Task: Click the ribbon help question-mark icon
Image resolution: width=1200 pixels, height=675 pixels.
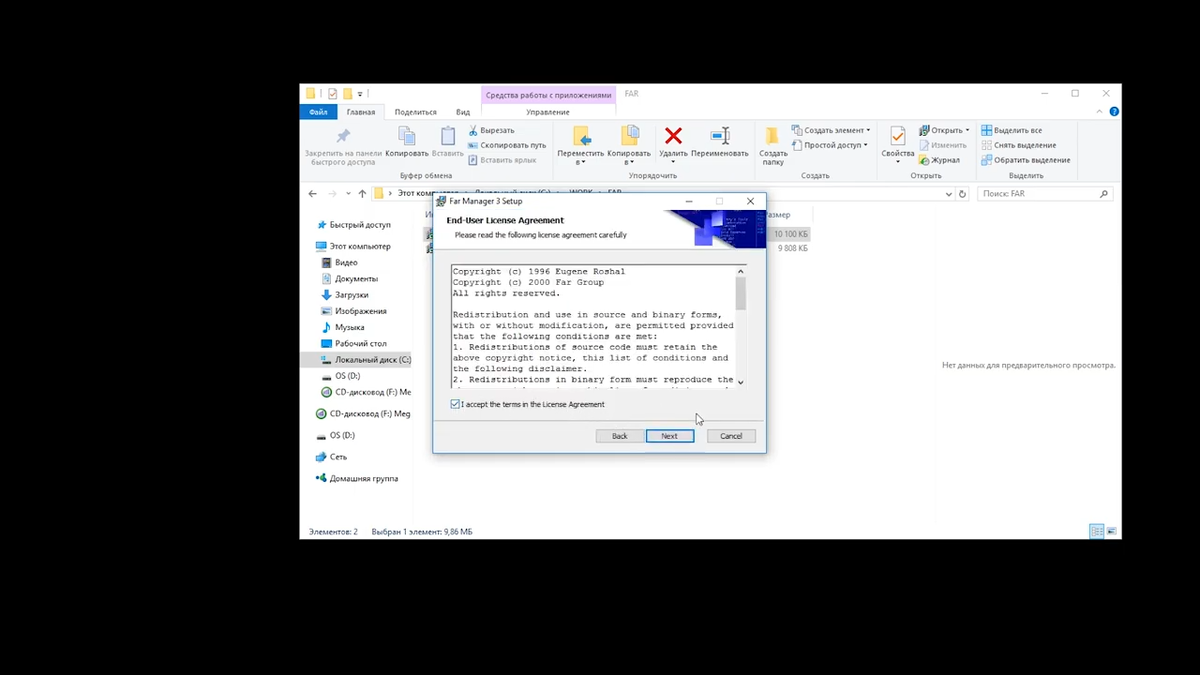Action: click(x=1114, y=112)
